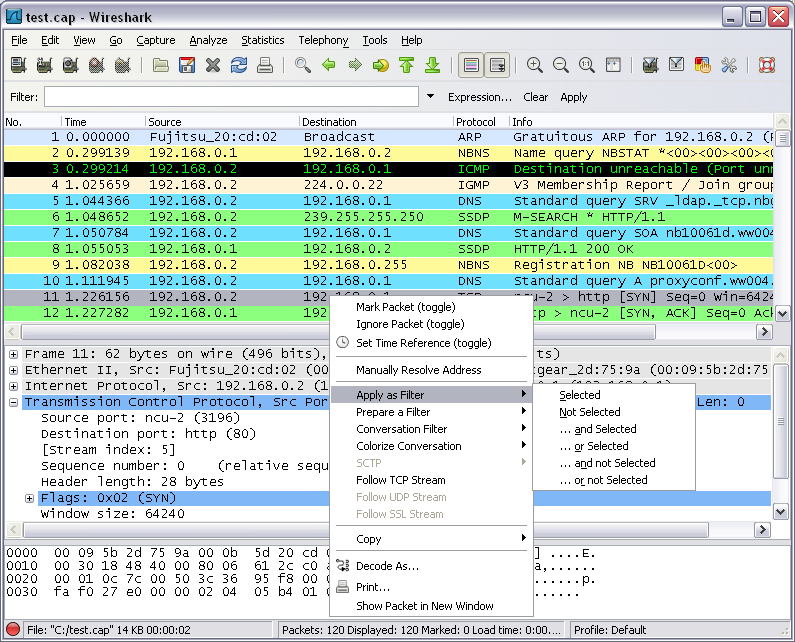Open the Filter history dropdown arrow
The width and height of the screenshot is (795, 642).
point(431,97)
